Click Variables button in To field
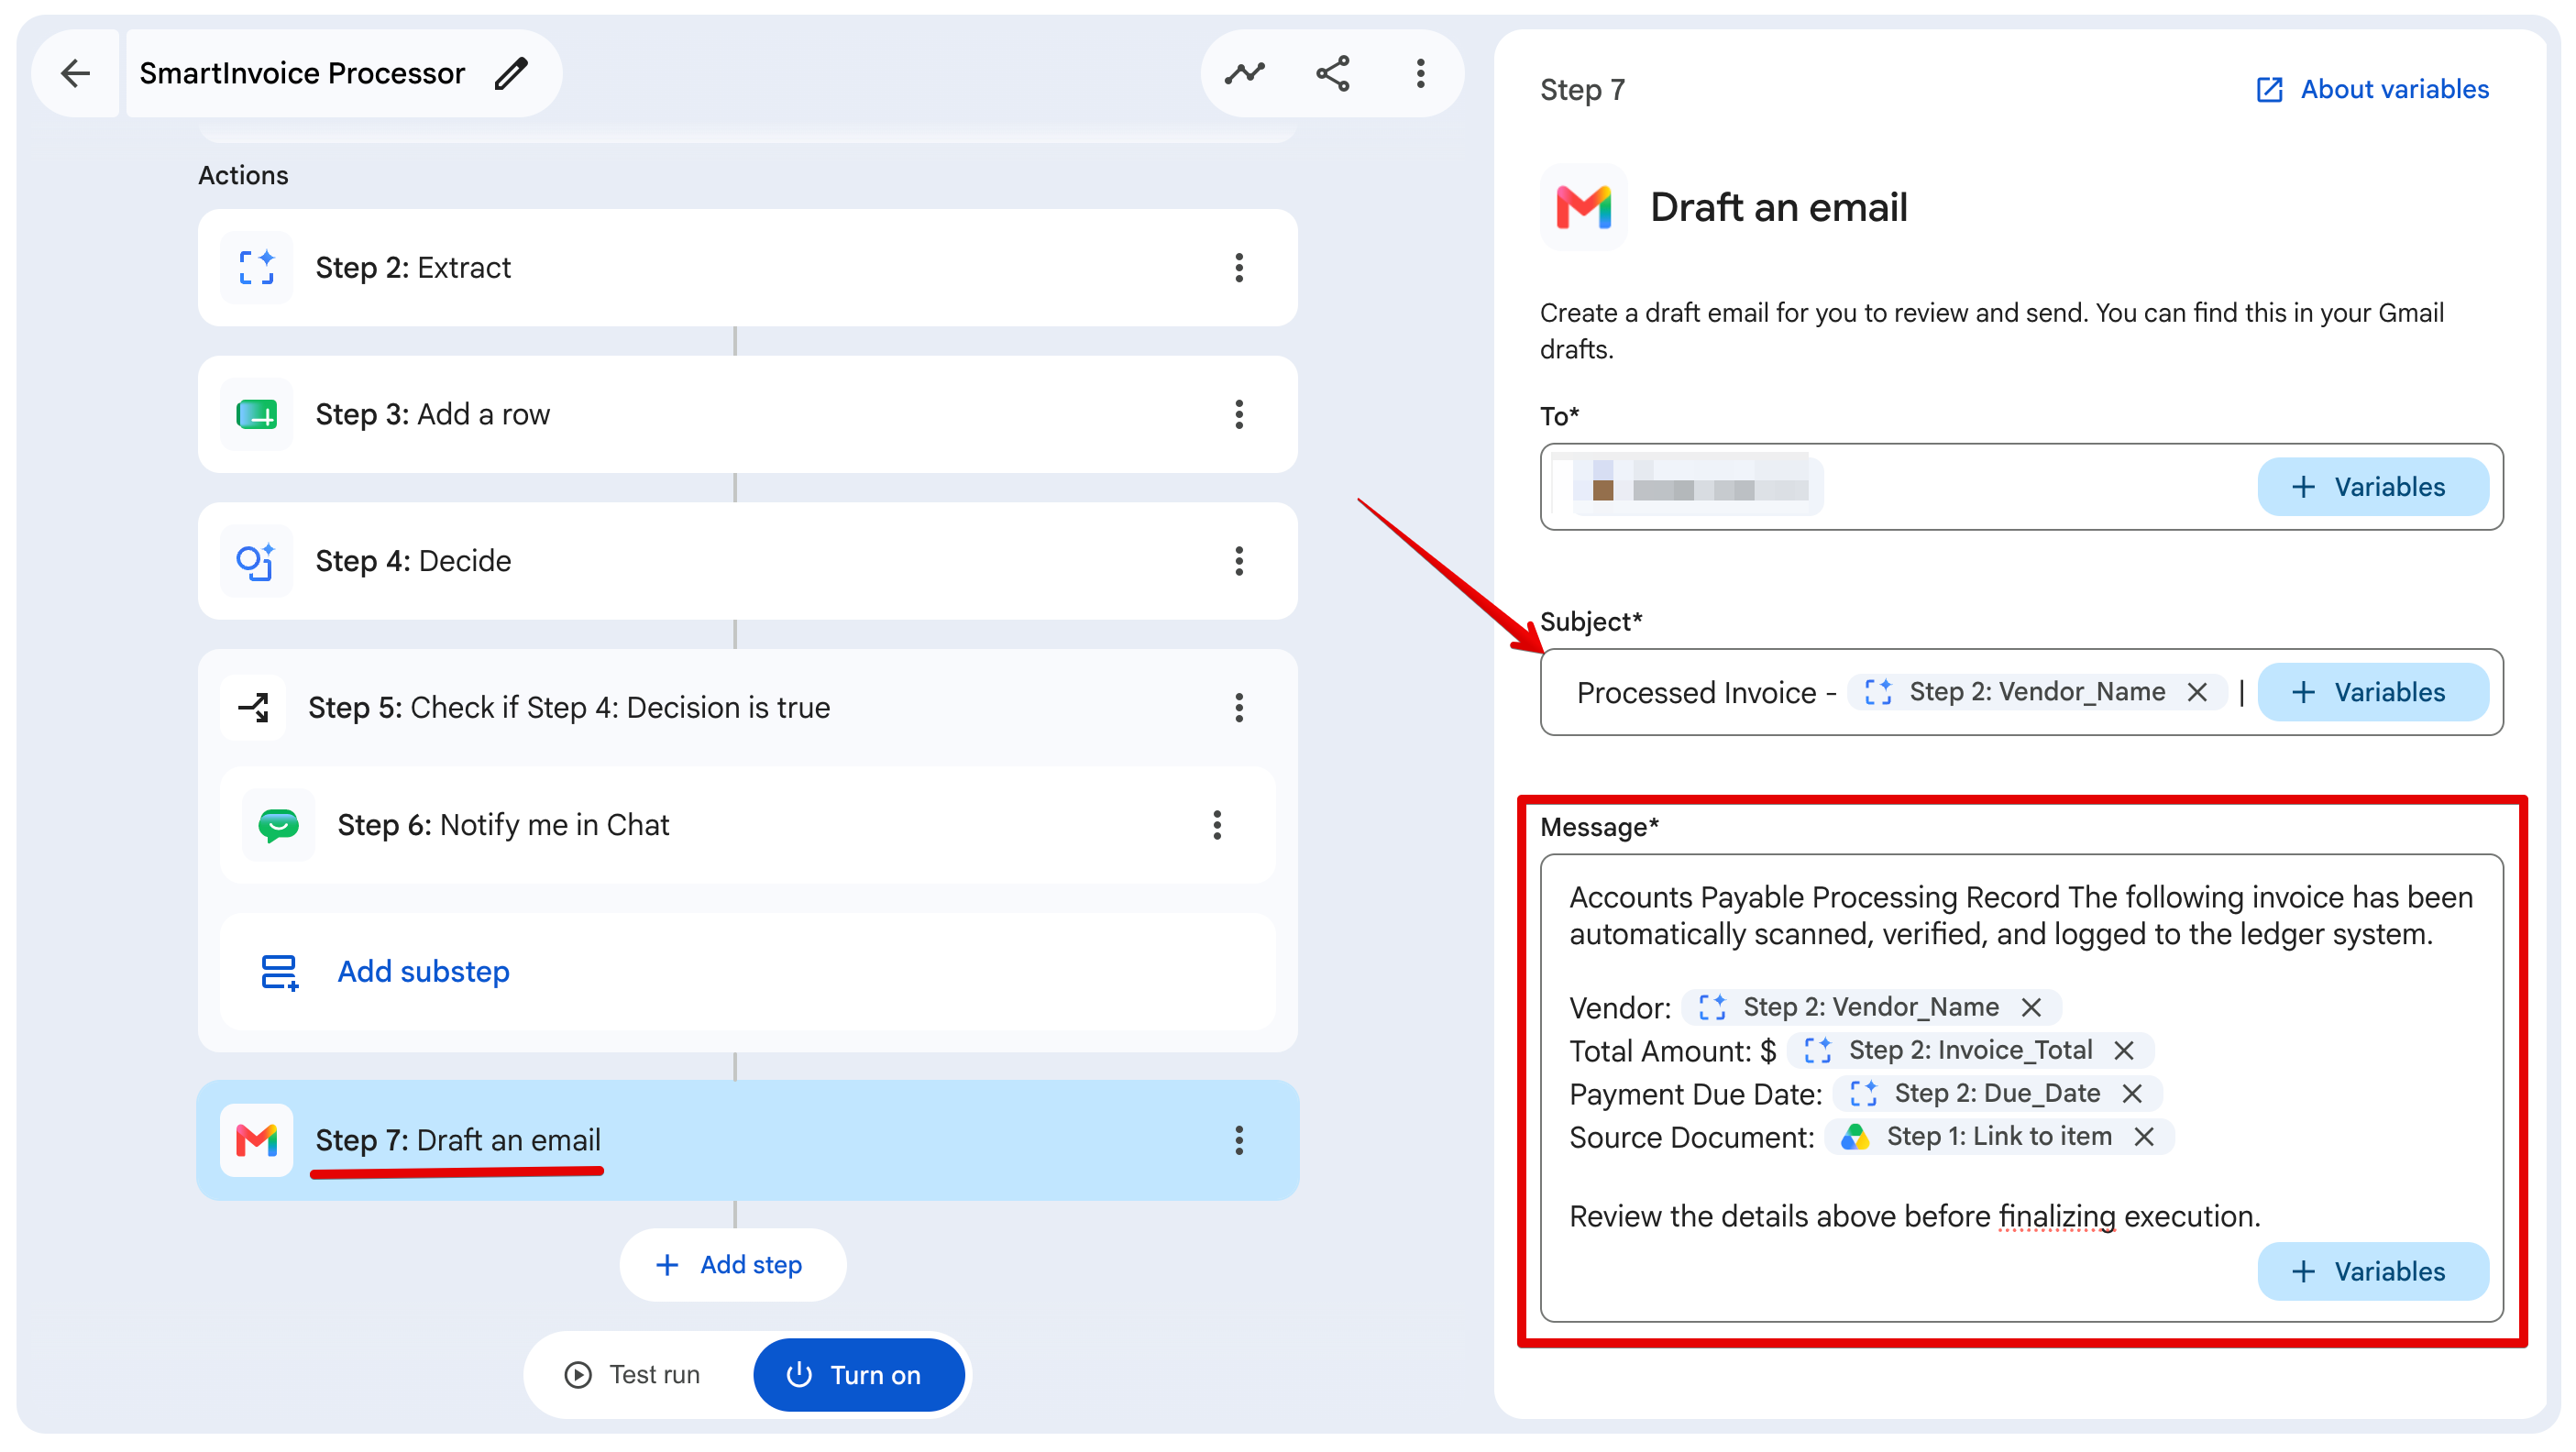The width and height of the screenshot is (2576, 1452). pos(2372,487)
